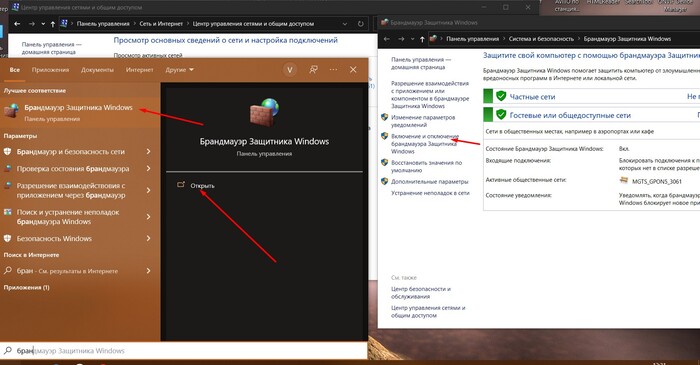Open Восстановить значения по умолчанию link

coord(426,166)
